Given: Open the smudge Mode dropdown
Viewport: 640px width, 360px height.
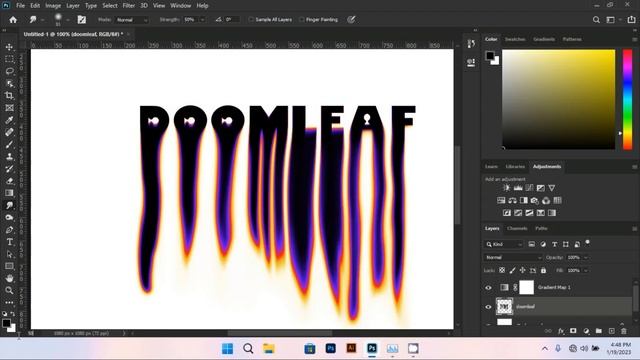Looking at the screenshot, I should pos(131,20).
